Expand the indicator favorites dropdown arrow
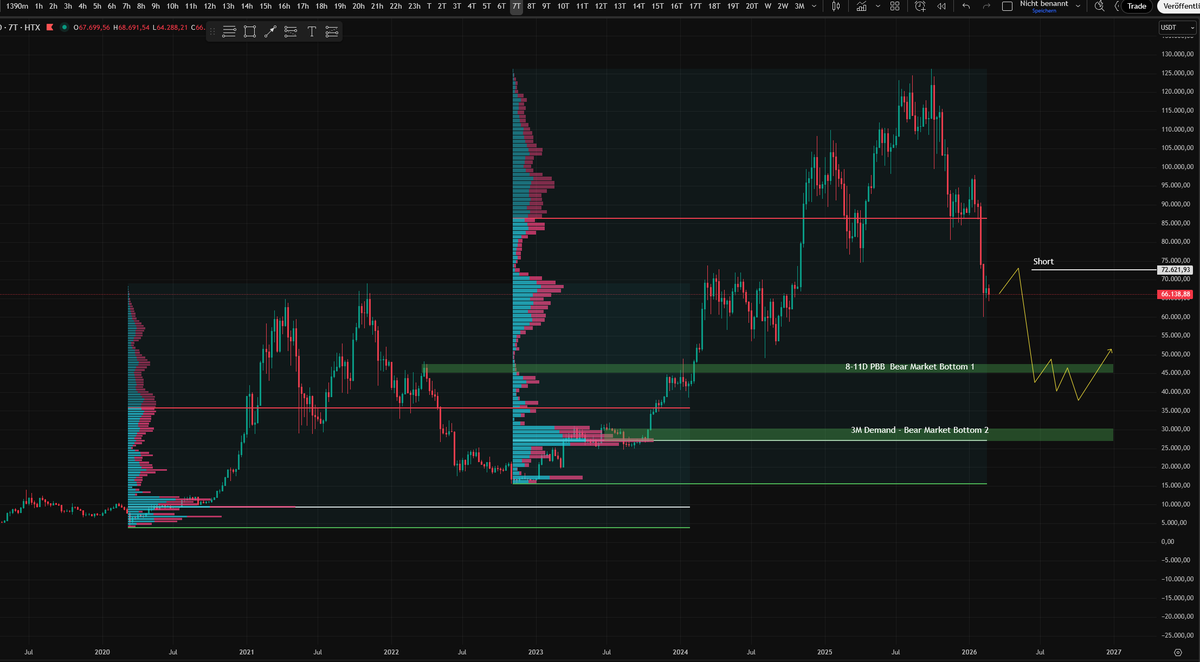The height and width of the screenshot is (662, 1200). click(x=878, y=6)
